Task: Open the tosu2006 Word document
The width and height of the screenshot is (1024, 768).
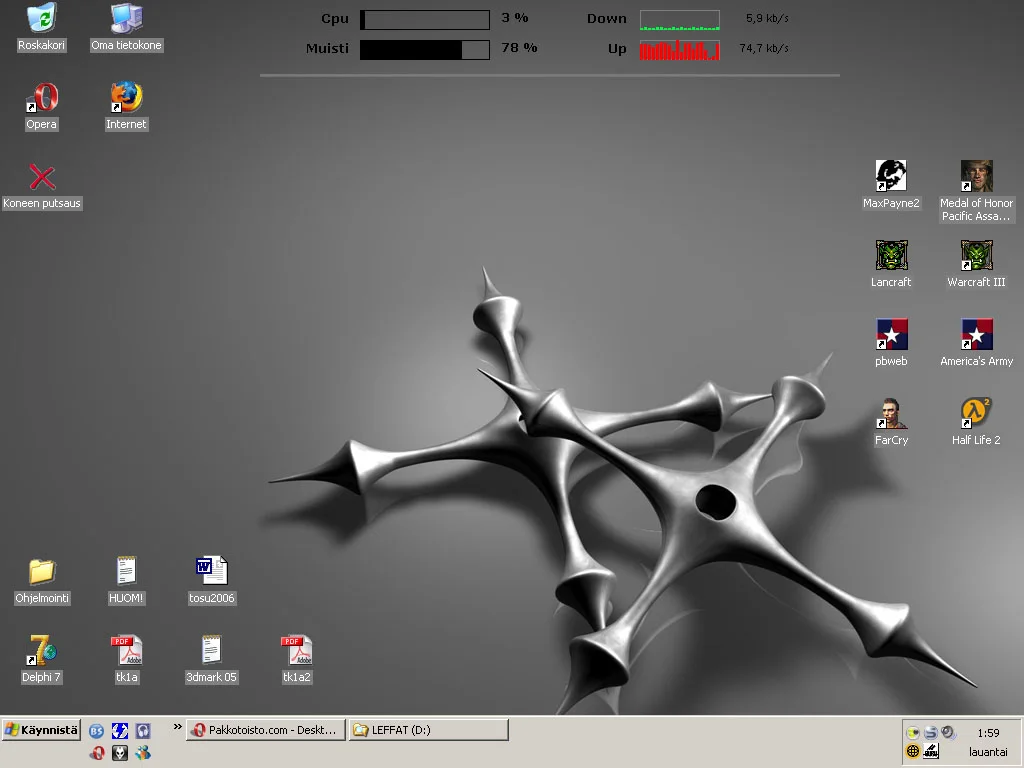Action: [x=211, y=572]
